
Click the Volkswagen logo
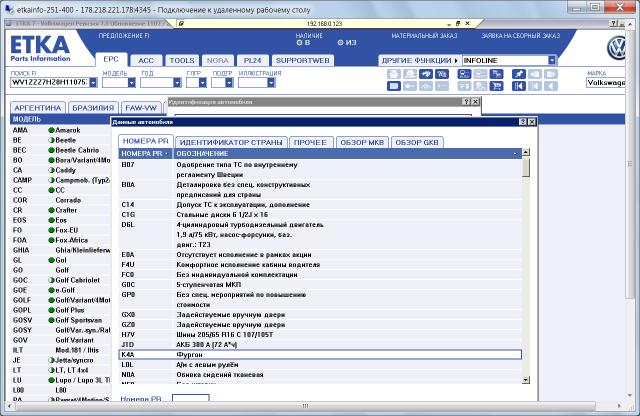point(616,48)
